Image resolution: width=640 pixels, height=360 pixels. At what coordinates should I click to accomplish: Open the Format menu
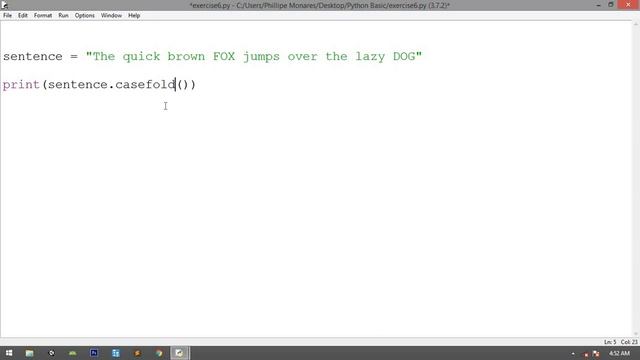pos(43,16)
